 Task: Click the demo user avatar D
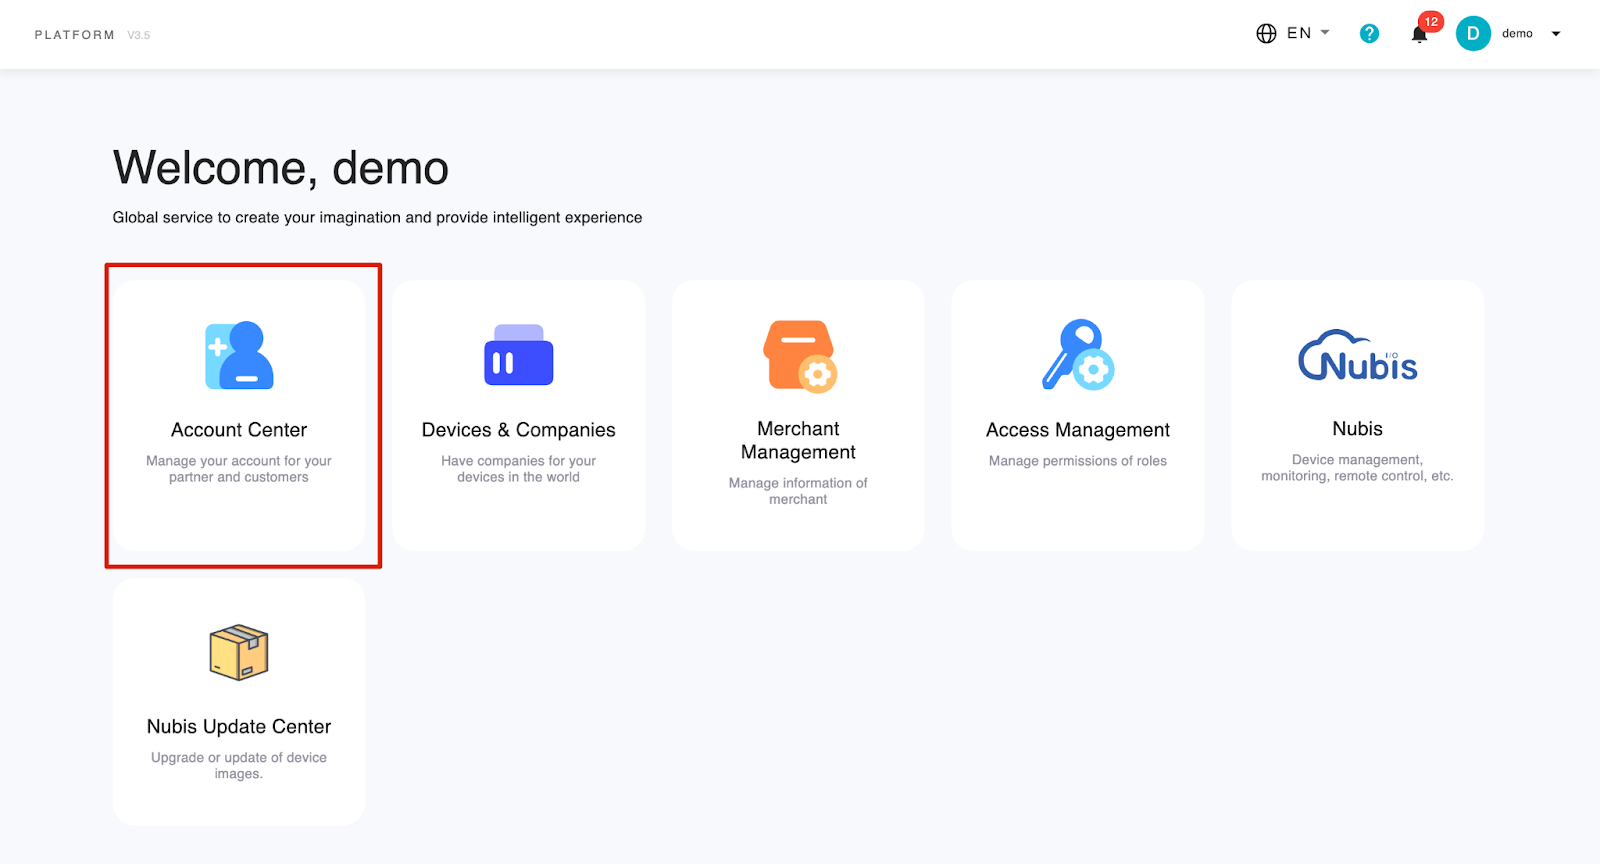pyautogui.click(x=1473, y=33)
